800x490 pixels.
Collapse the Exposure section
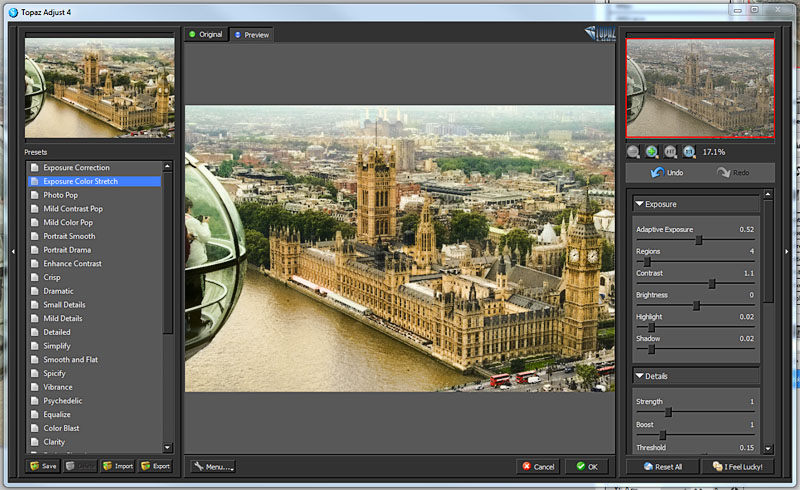pyautogui.click(x=639, y=204)
